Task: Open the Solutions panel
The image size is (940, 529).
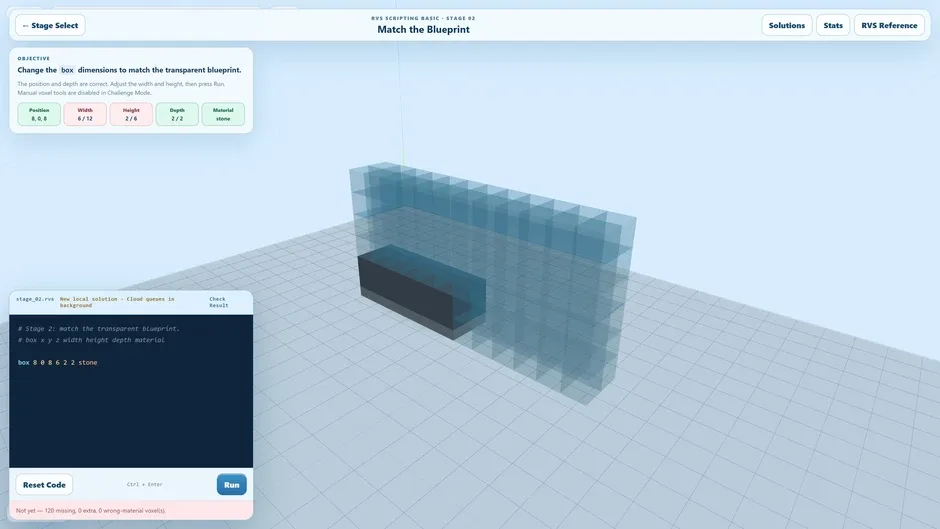Action: click(x=787, y=25)
